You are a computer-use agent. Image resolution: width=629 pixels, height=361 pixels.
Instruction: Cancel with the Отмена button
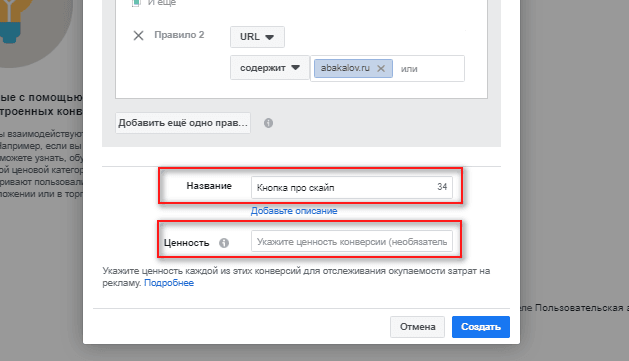pos(417,327)
